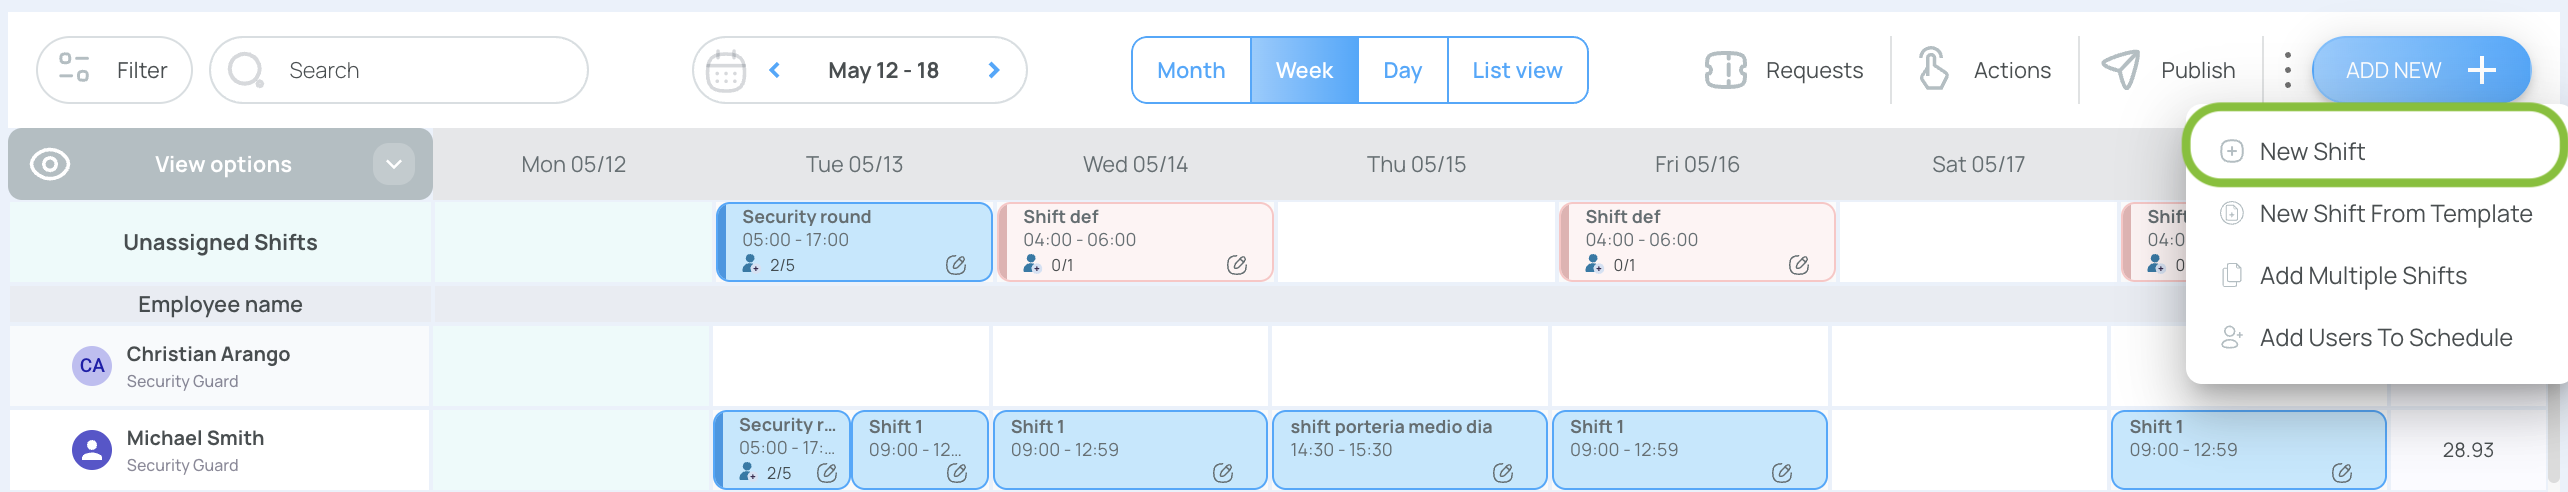Click the Search input field

click(x=399, y=70)
